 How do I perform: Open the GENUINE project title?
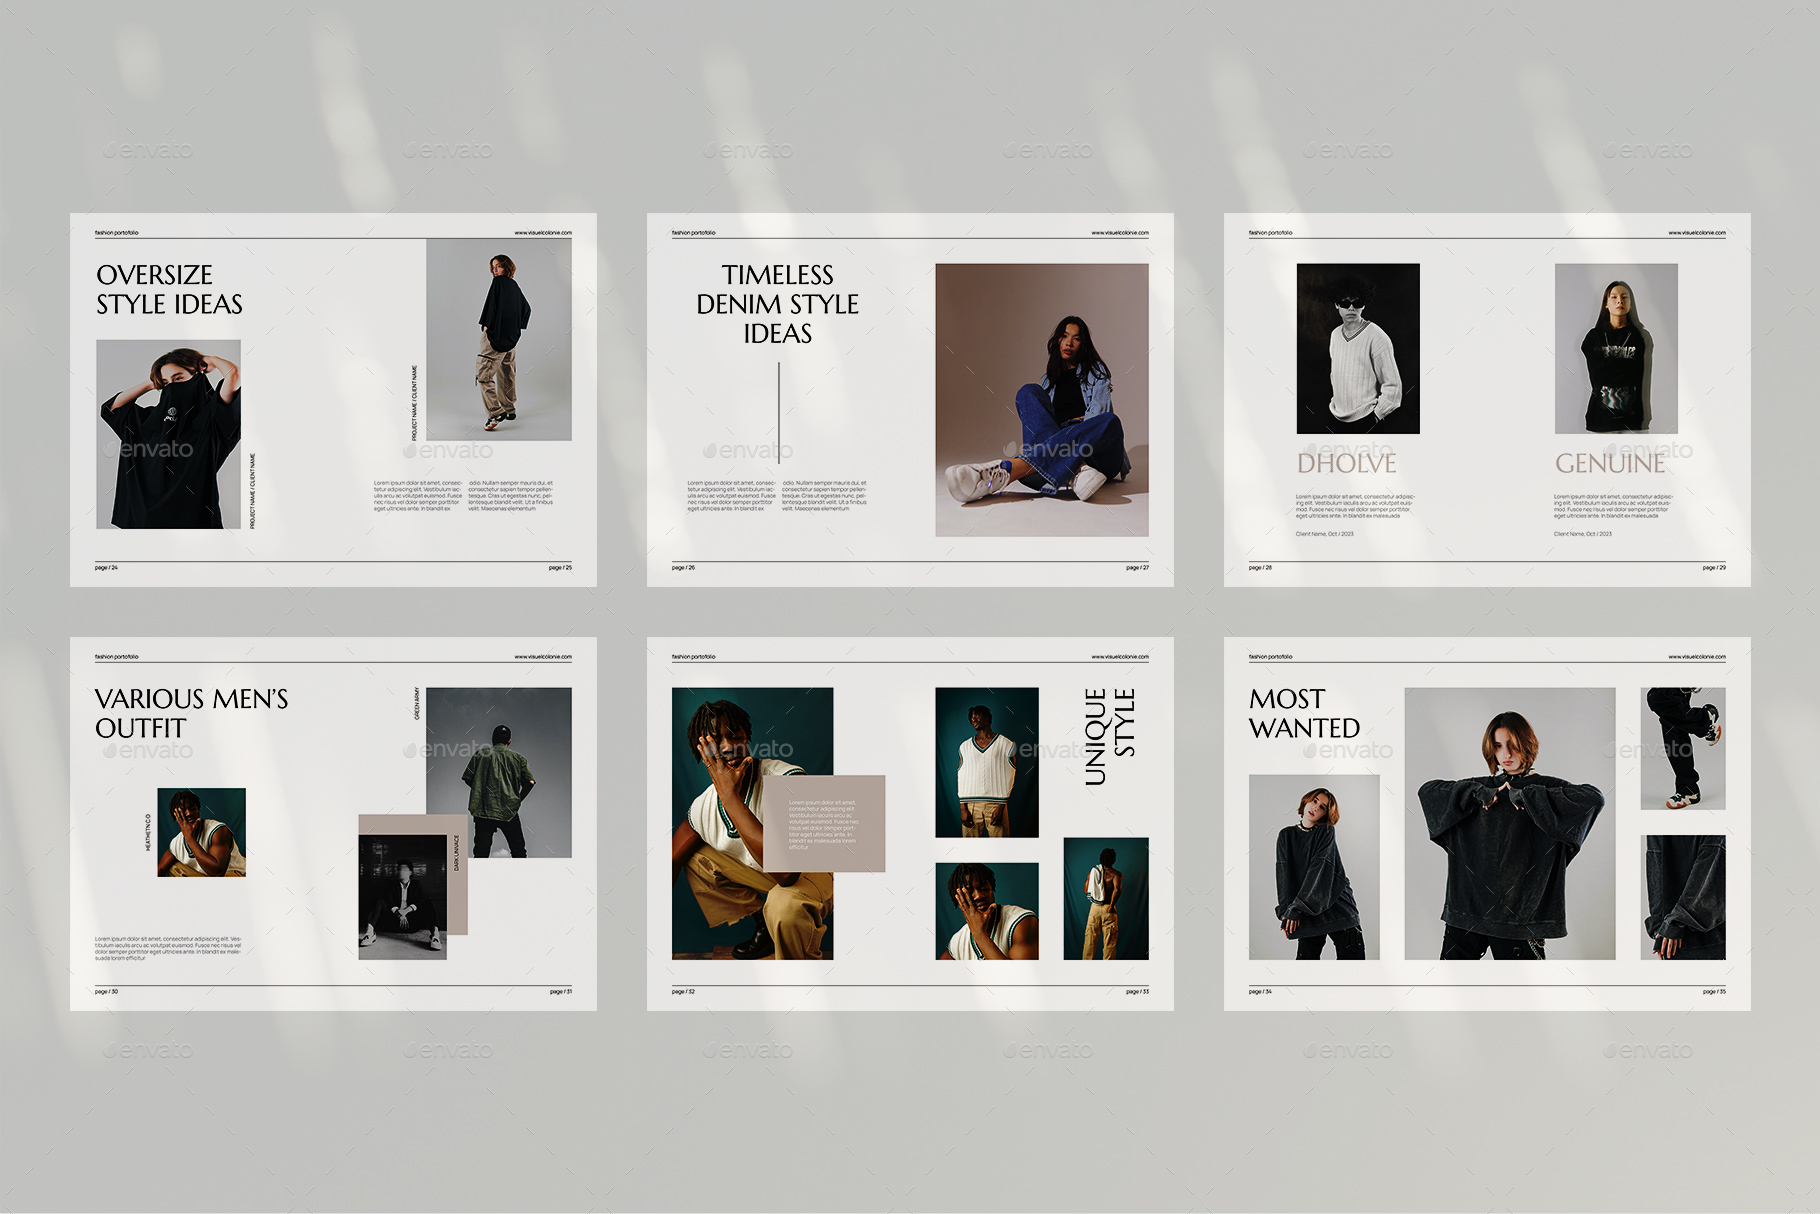[1612, 462]
